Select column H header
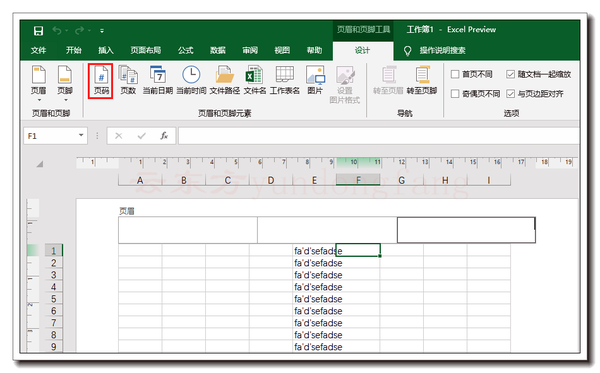The height and width of the screenshot is (373, 600). [x=445, y=180]
